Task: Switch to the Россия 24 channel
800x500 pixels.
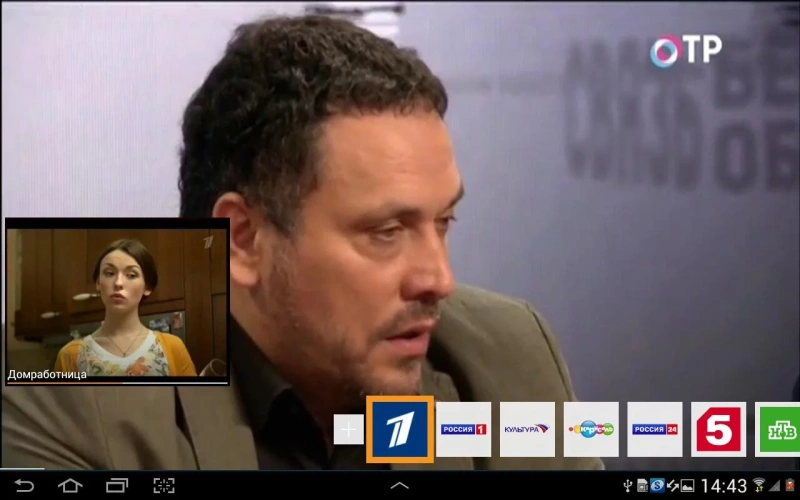Action: pos(655,429)
